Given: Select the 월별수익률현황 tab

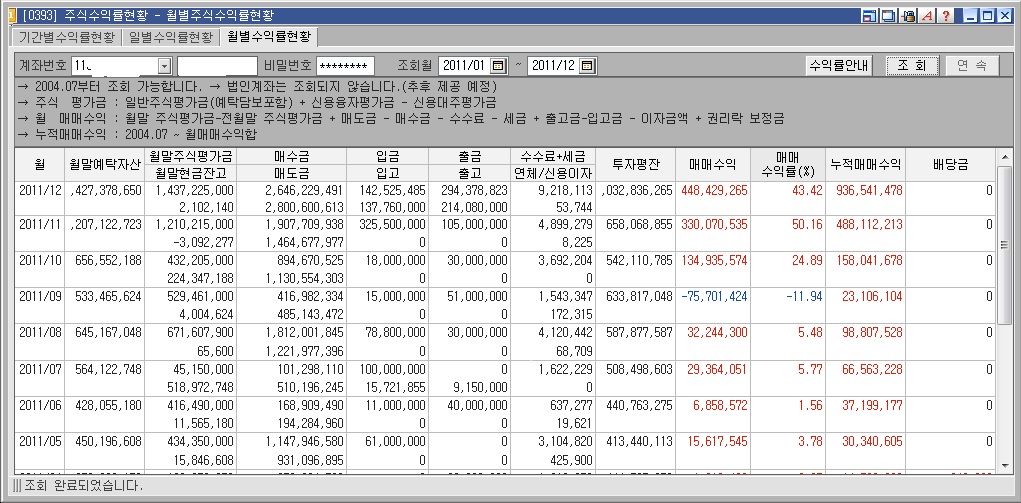Looking at the screenshot, I should click(x=268, y=36).
